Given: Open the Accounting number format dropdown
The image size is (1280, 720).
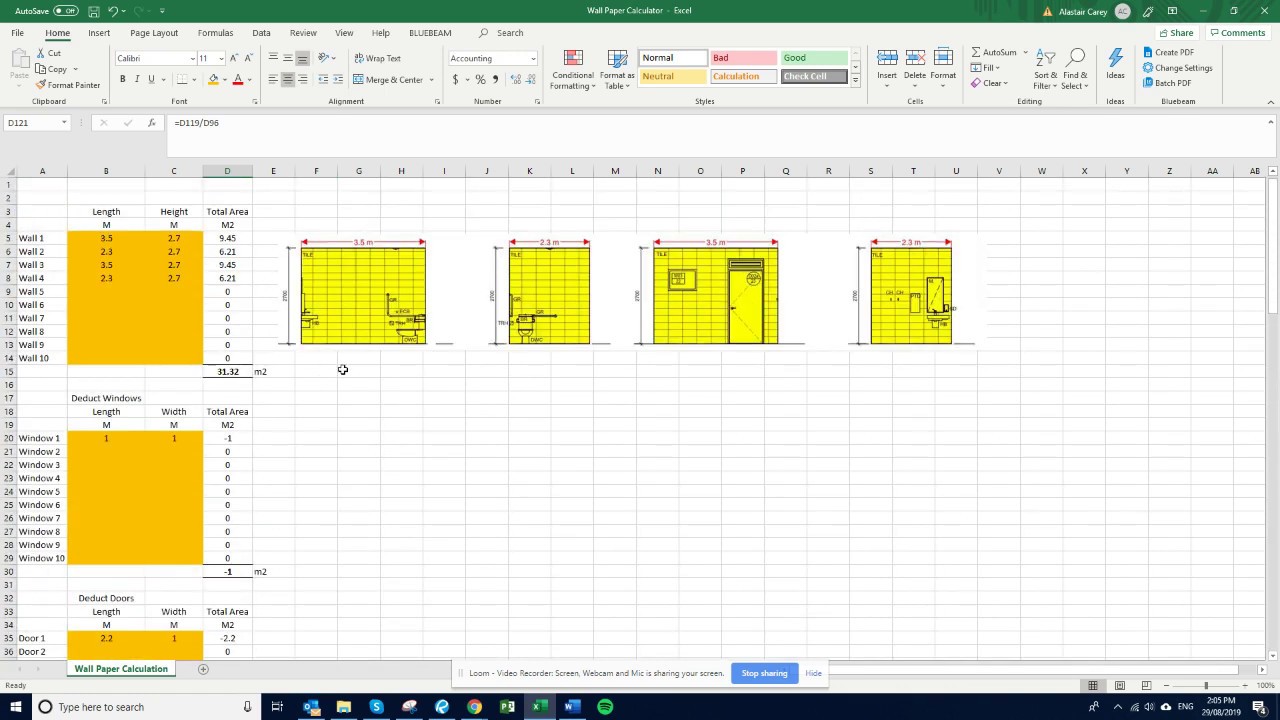Looking at the screenshot, I should (533, 58).
